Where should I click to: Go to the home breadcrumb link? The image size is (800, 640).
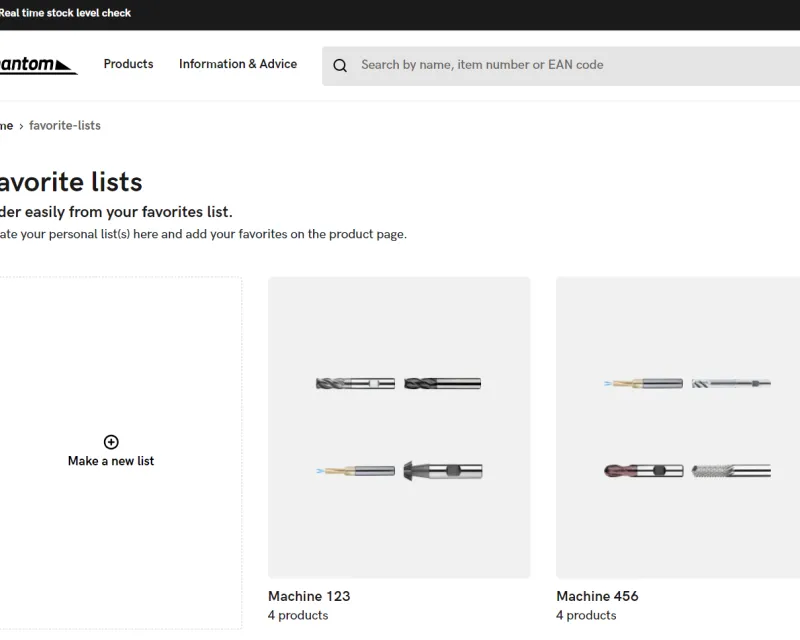click(6, 126)
